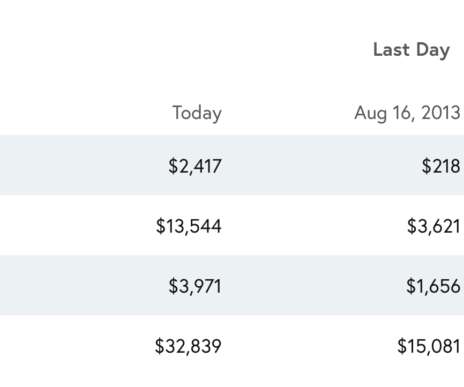Select the shaded row containing $2,417
464x387 pixels.
[x=232, y=165]
